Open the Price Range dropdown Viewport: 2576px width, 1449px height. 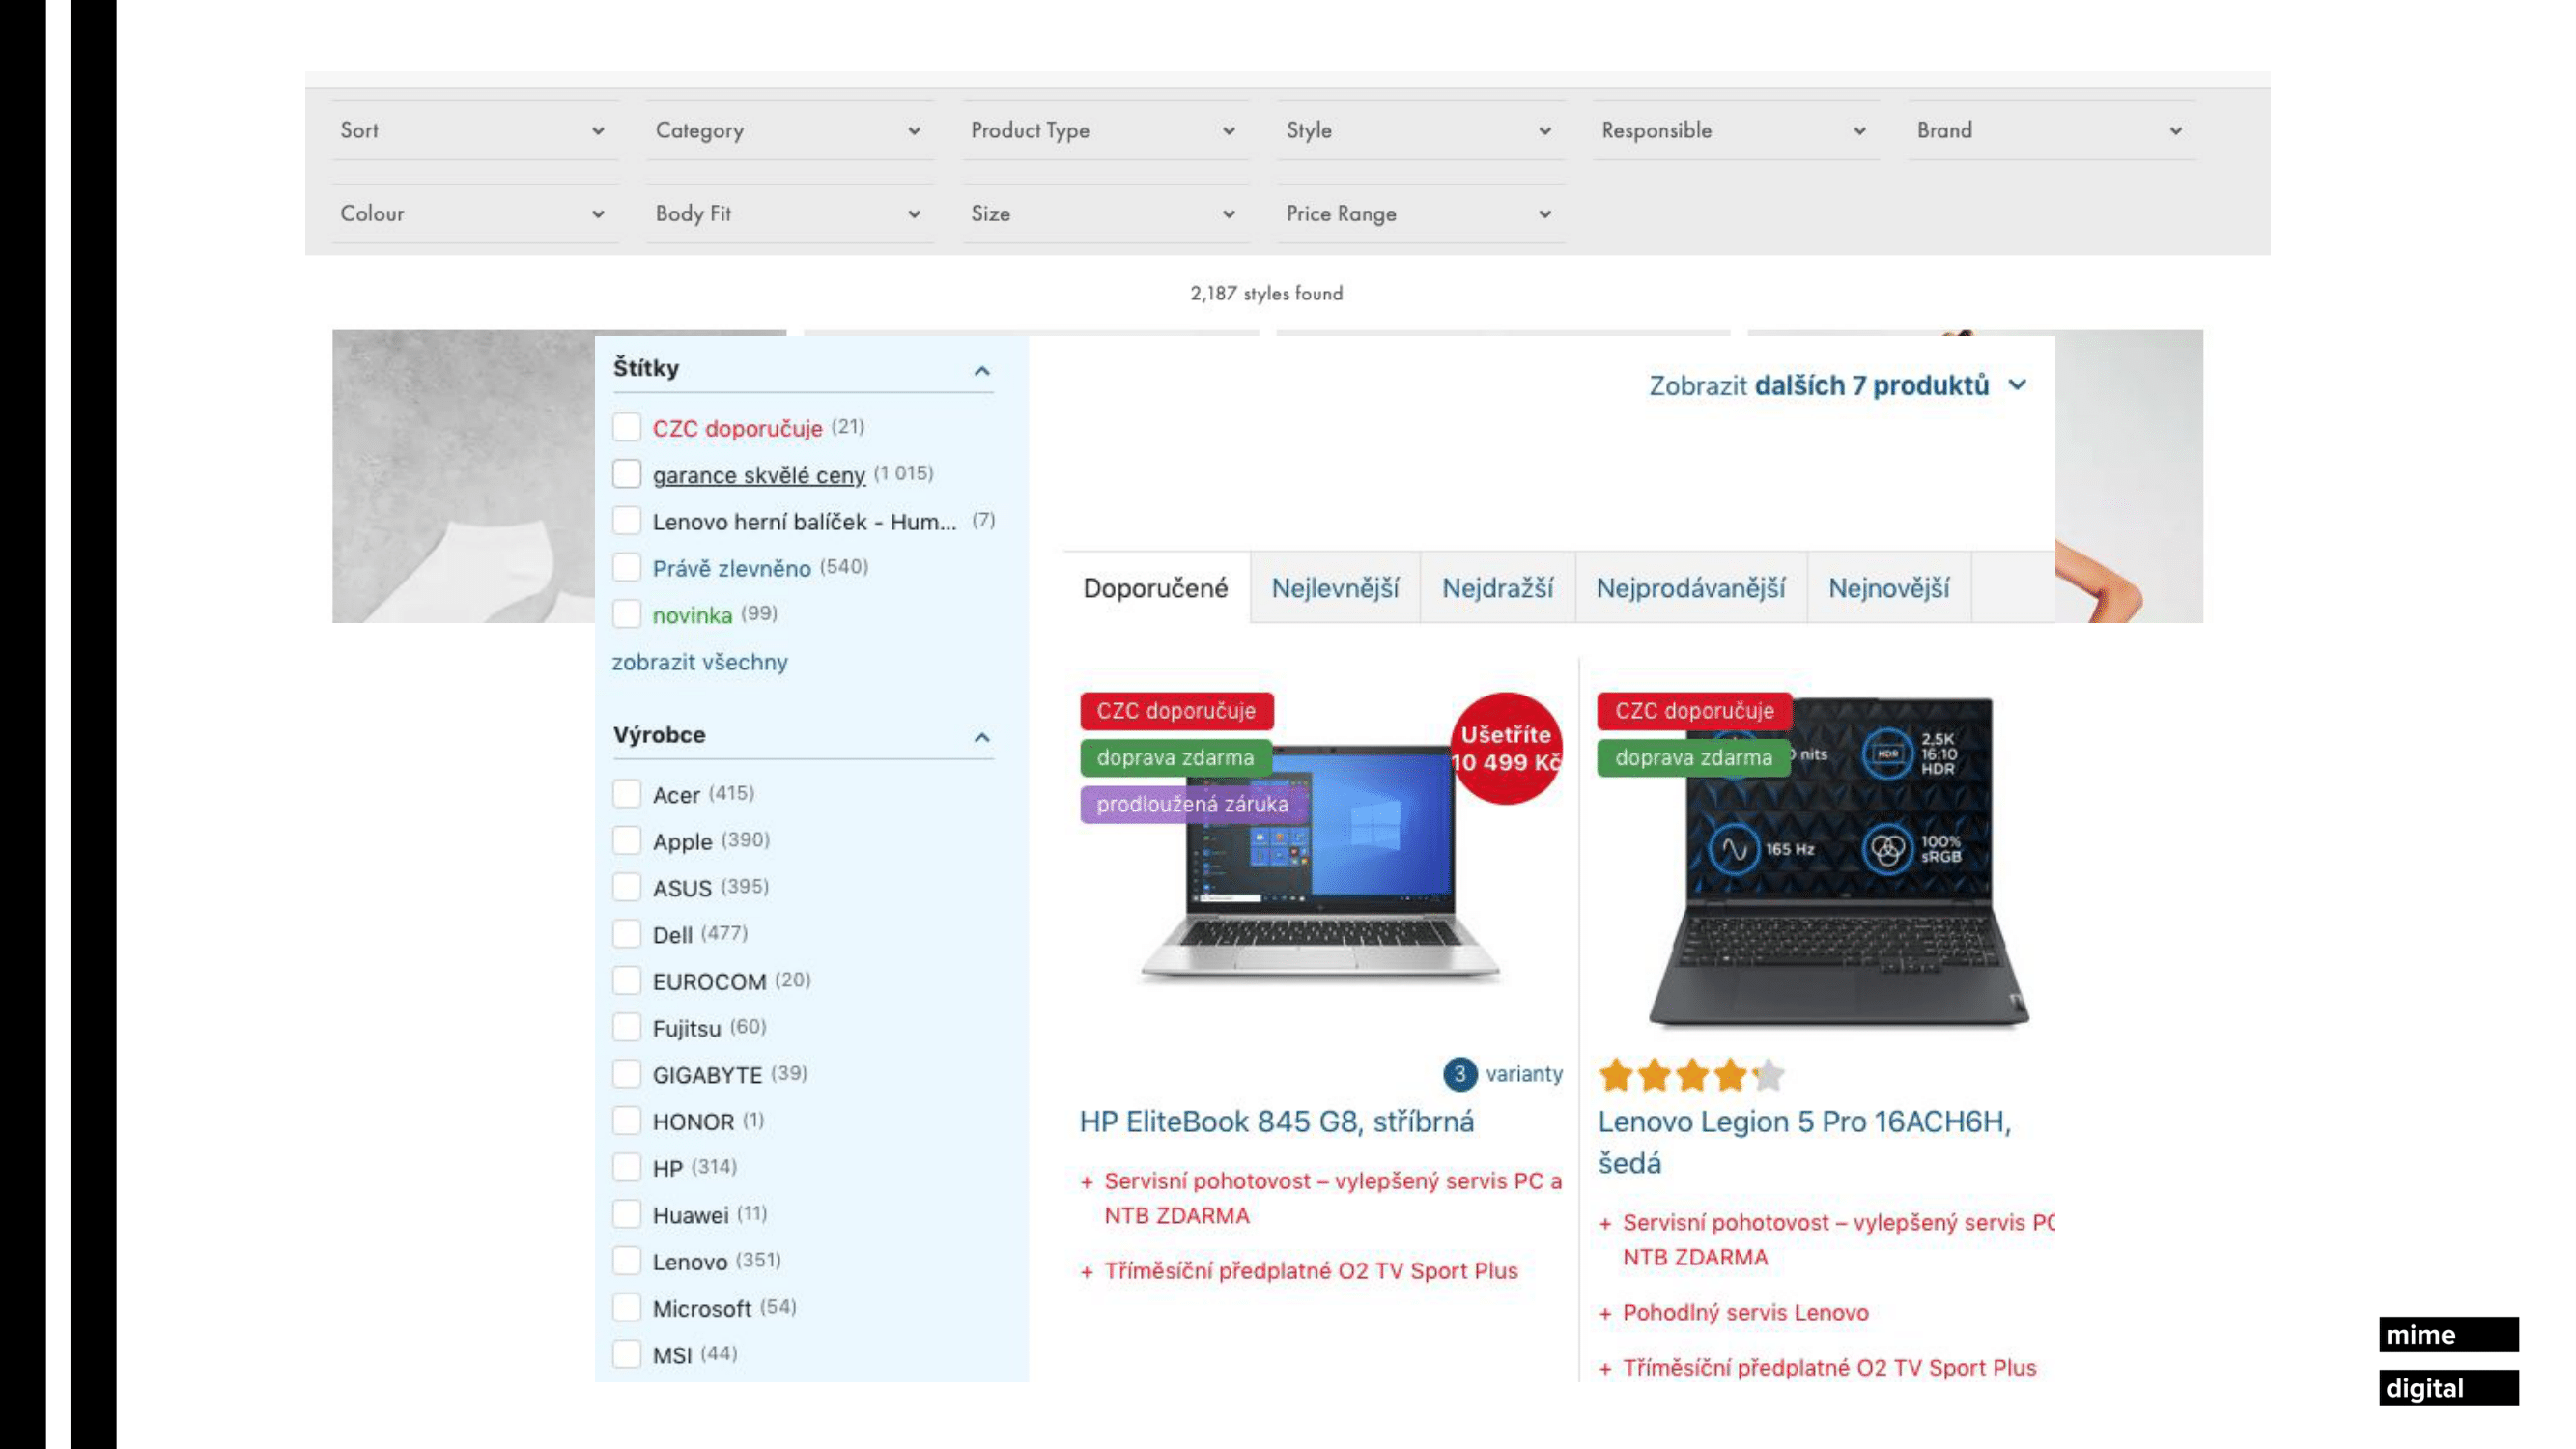pyautogui.click(x=1420, y=214)
